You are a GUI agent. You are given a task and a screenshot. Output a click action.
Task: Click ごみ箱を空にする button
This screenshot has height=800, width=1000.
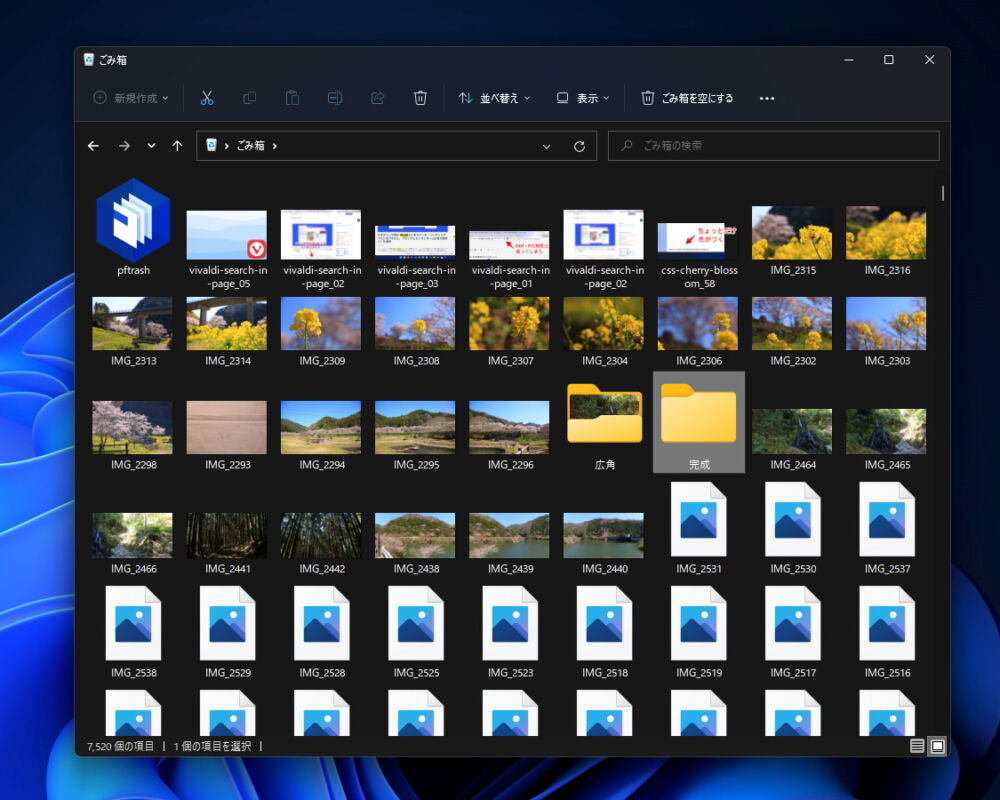[687, 98]
